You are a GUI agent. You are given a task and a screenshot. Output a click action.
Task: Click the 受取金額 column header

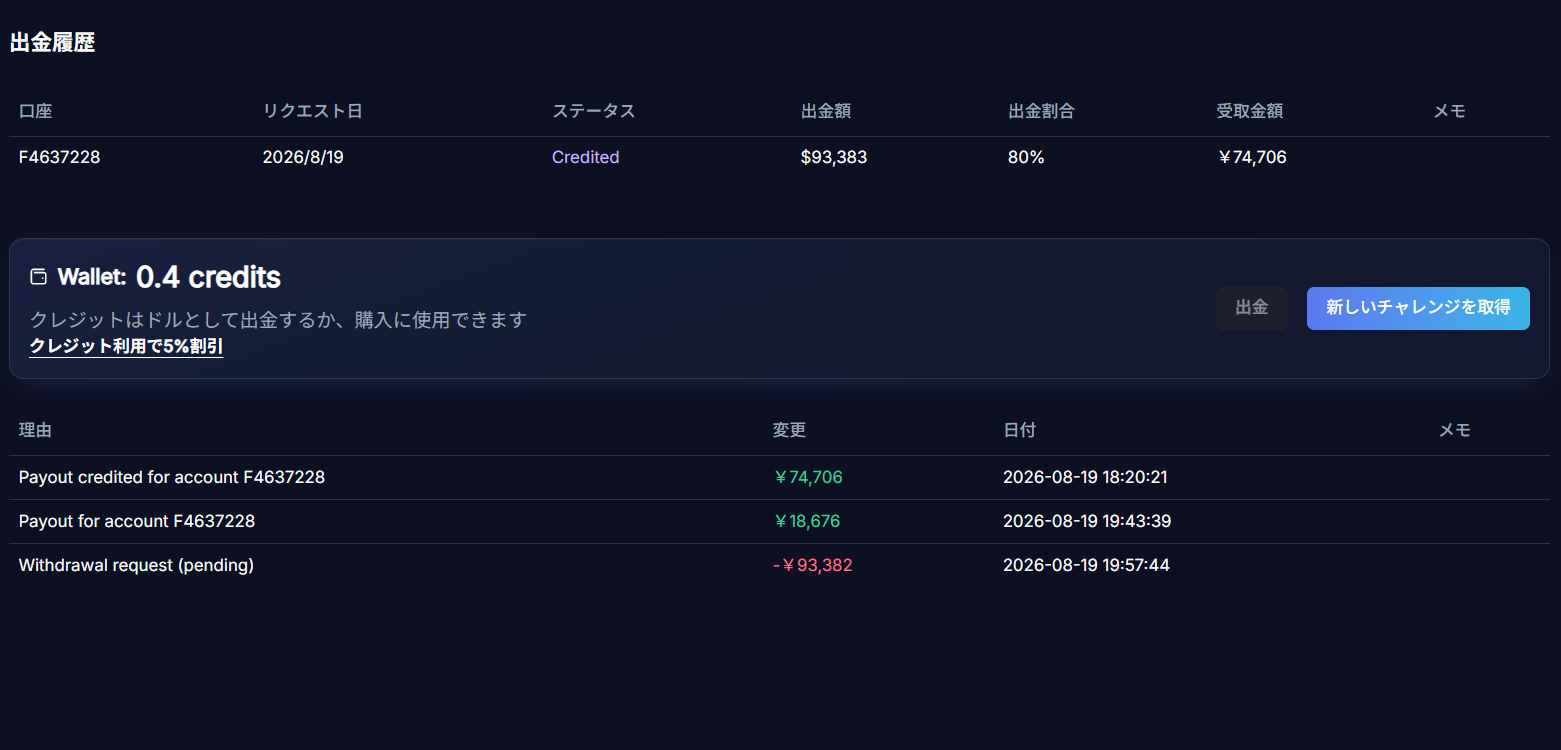click(1249, 111)
